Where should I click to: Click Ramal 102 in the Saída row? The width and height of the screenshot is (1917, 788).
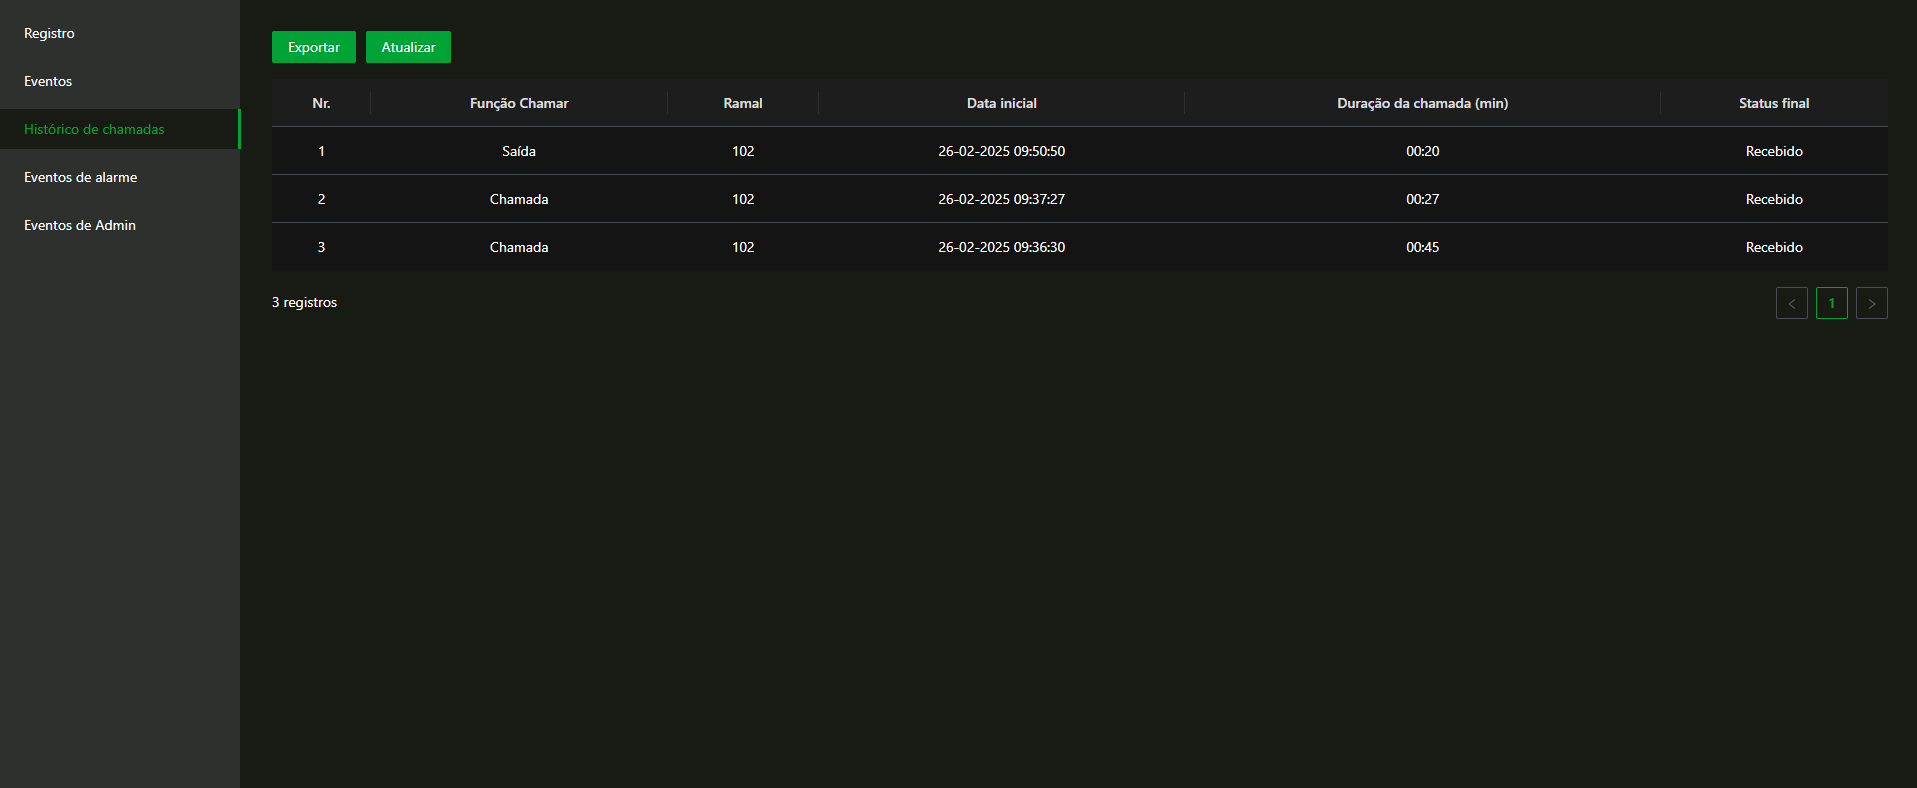tap(743, 151)
